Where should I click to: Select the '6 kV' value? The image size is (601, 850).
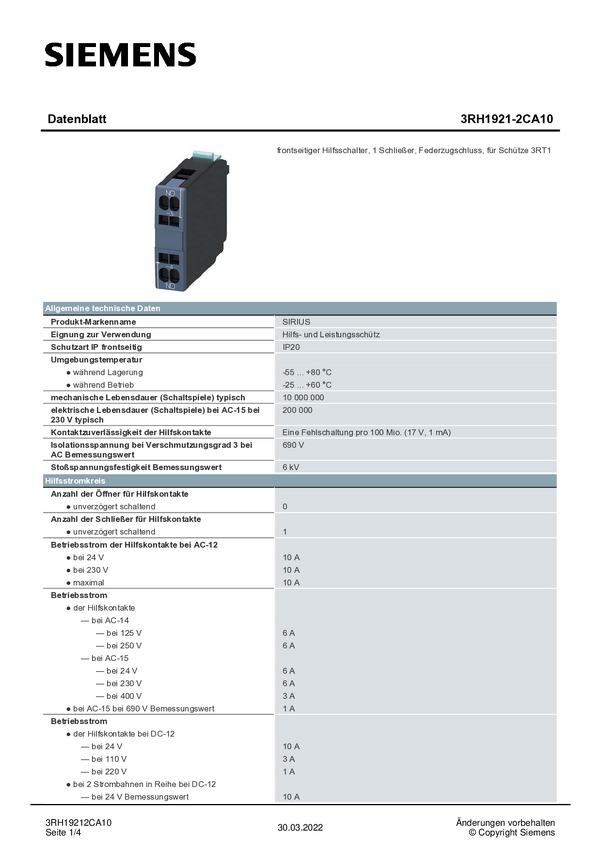pyautogui.click(x=290, y=467)
